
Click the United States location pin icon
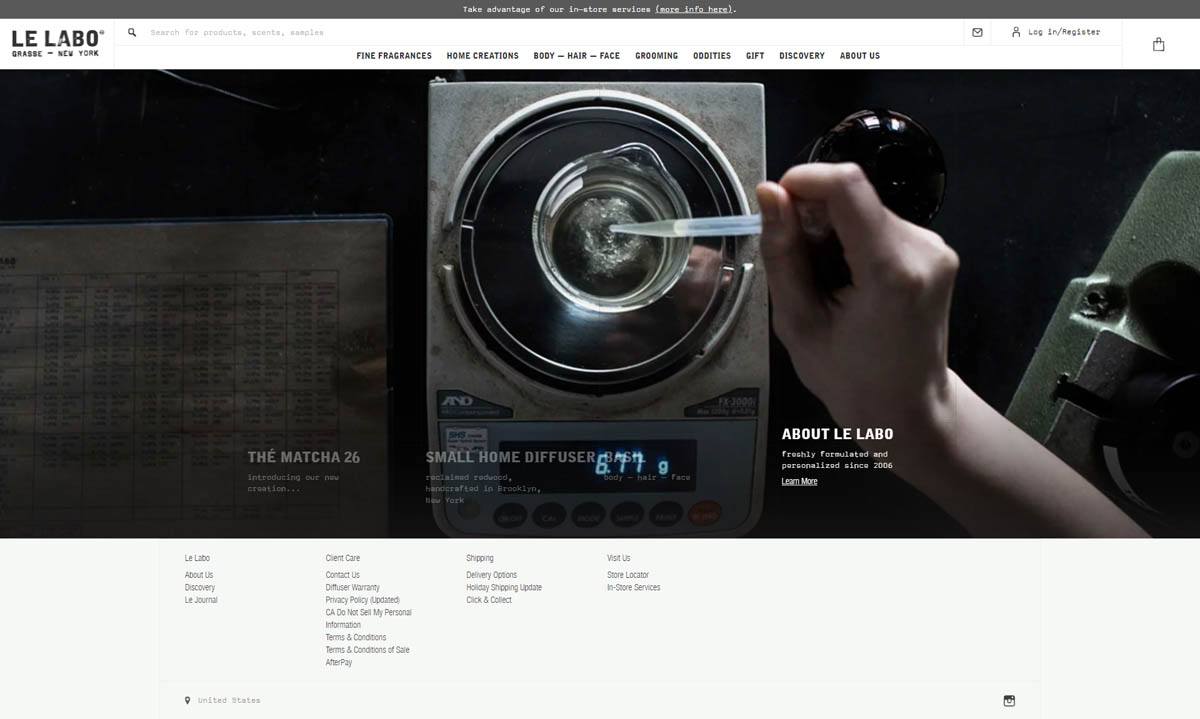[x=186, y=700]
